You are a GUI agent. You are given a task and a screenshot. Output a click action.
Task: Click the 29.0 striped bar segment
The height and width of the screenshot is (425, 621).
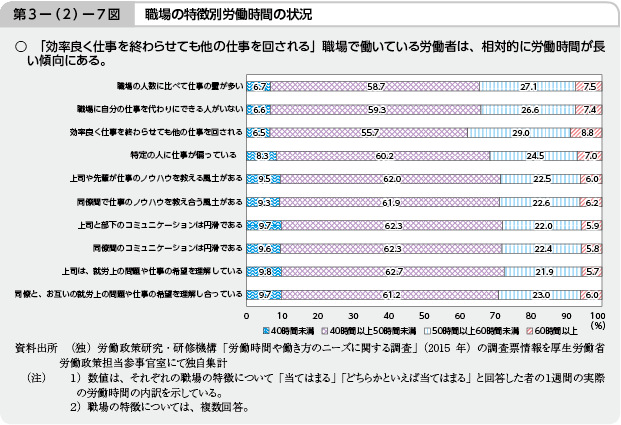pos(519,132)
